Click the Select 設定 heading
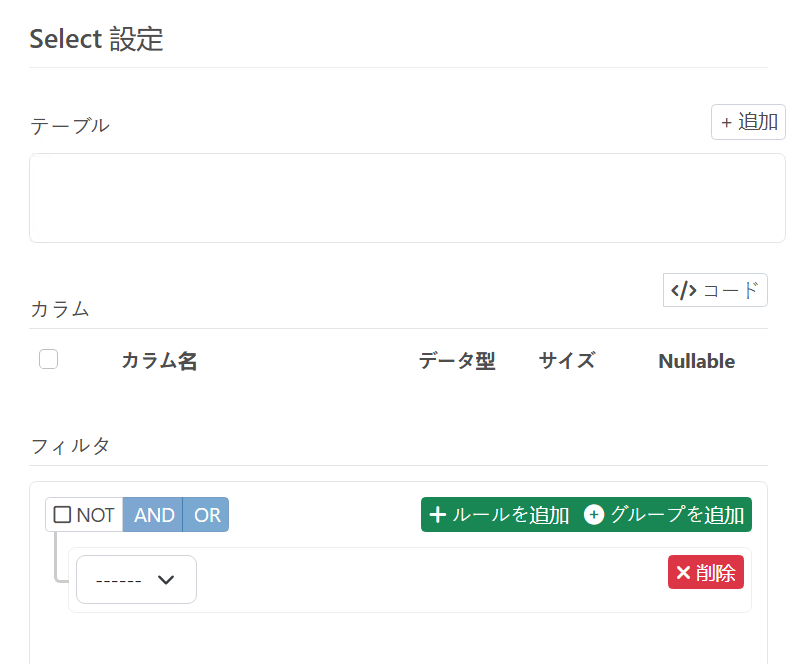Image resolution: width=807 pixels, height=664 pixels. (x=96, y=40)
